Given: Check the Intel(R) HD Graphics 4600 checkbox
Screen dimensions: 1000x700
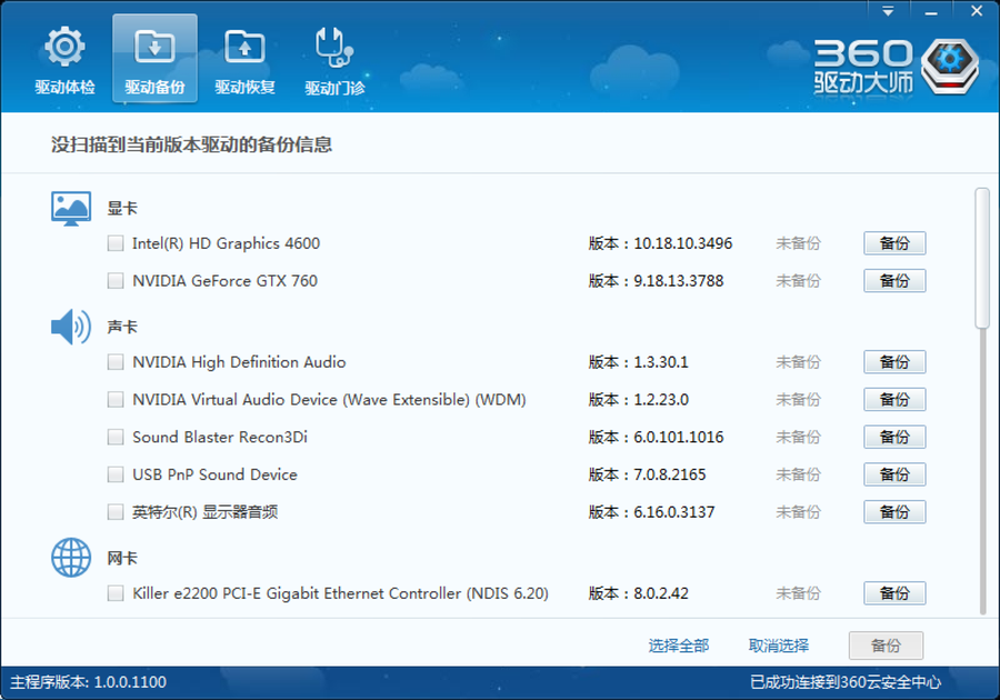Looking at the screenshot, I should pyautogui.click(x=115, y=243).
